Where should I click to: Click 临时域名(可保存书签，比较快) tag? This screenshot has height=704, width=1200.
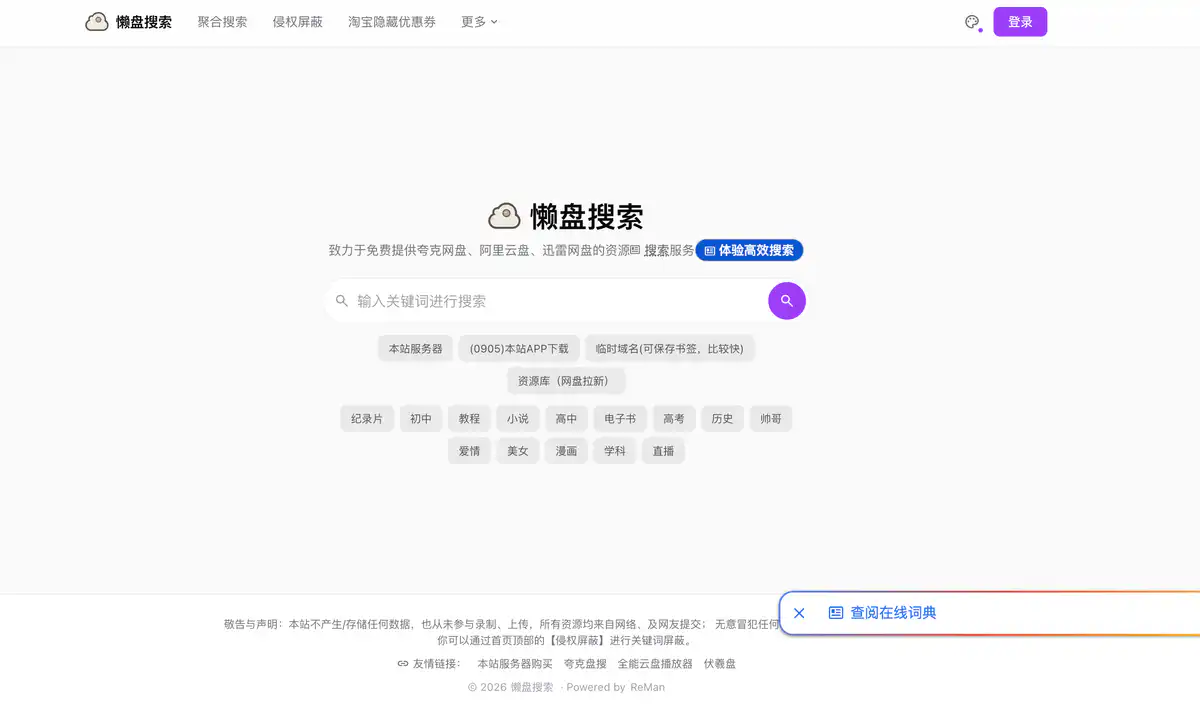[x=670, y=349]
